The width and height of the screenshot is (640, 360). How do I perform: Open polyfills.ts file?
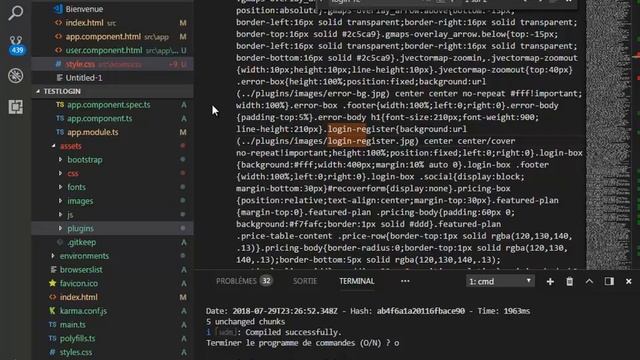pos(112,338)
